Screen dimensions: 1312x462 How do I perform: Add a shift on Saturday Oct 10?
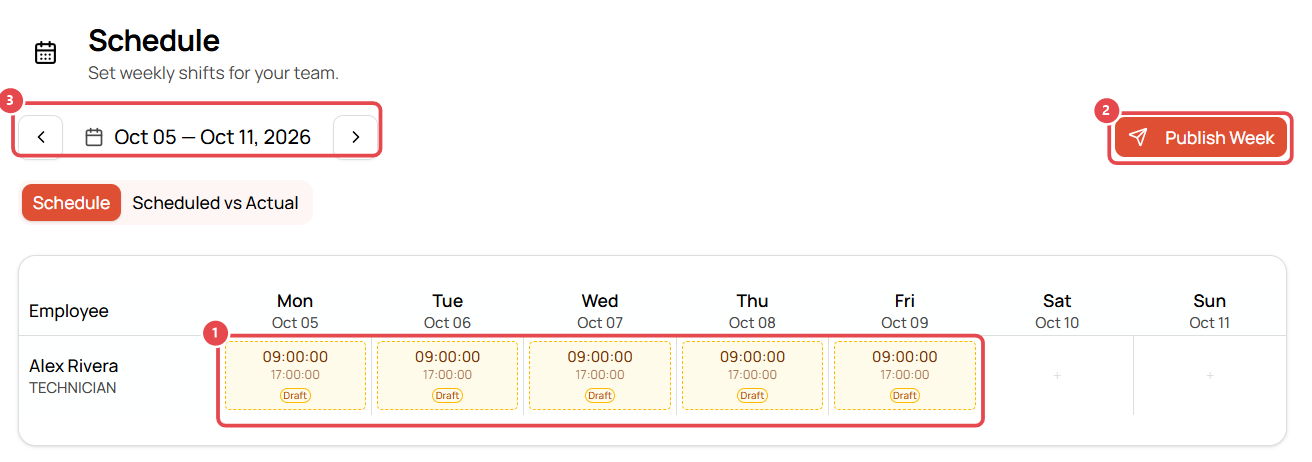1057,375
